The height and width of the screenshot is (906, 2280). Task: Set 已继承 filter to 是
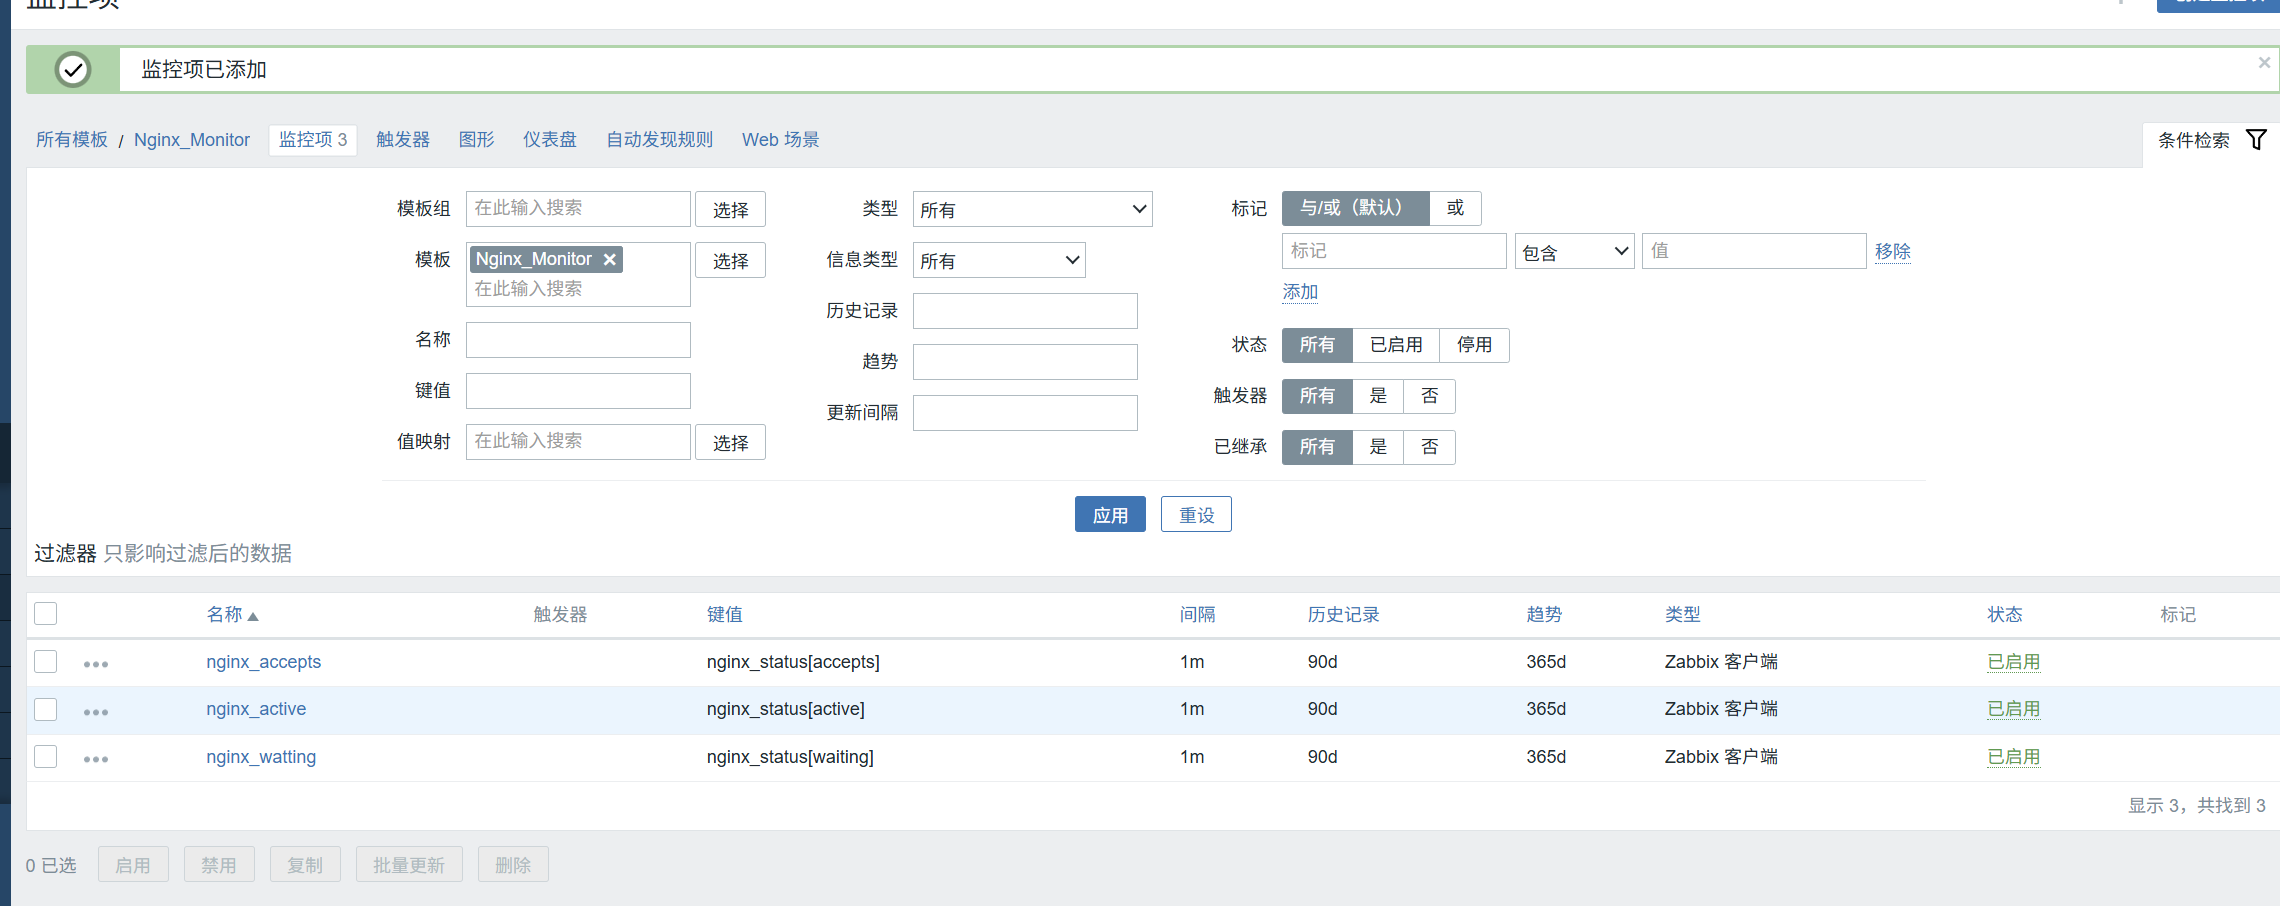pos(1378,447)
